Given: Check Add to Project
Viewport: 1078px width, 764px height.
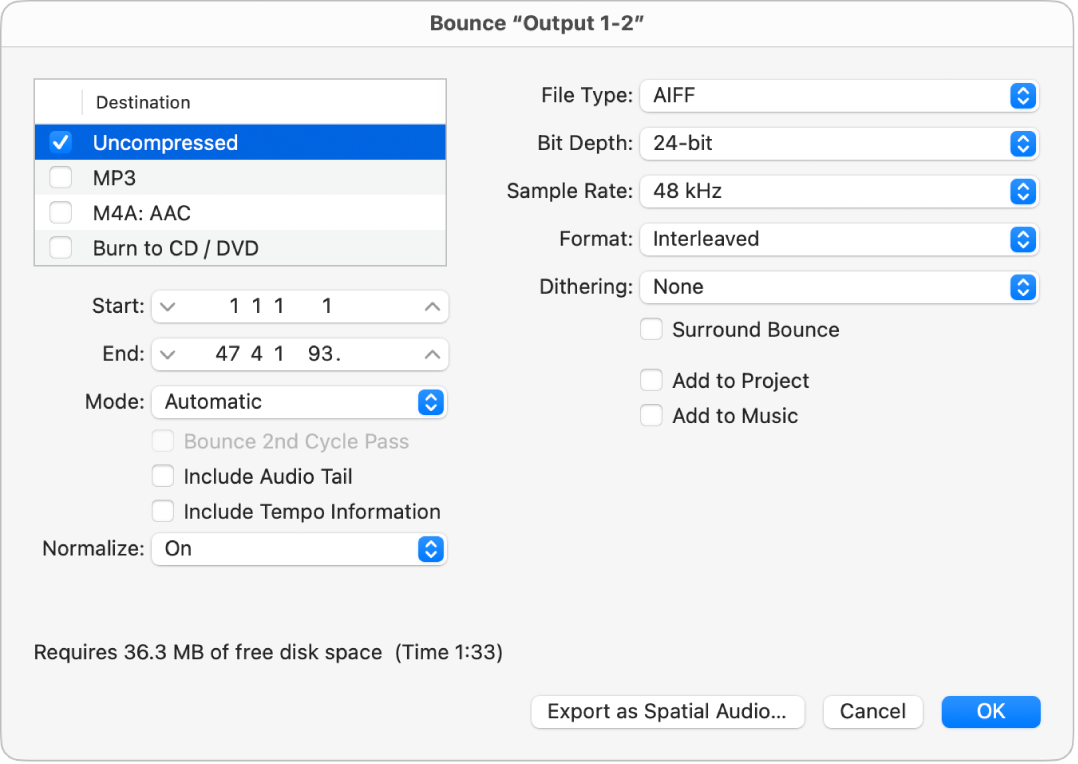Looking at the screenshot, I should coord(651,380).
